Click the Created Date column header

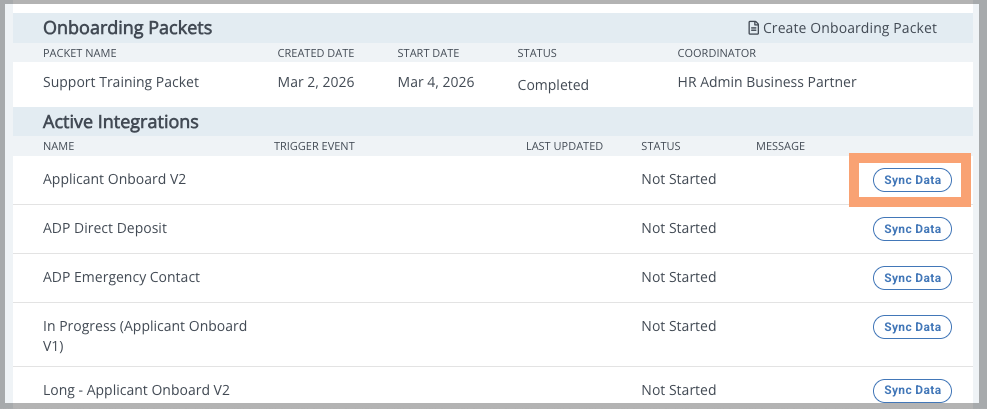coord(315,53)
